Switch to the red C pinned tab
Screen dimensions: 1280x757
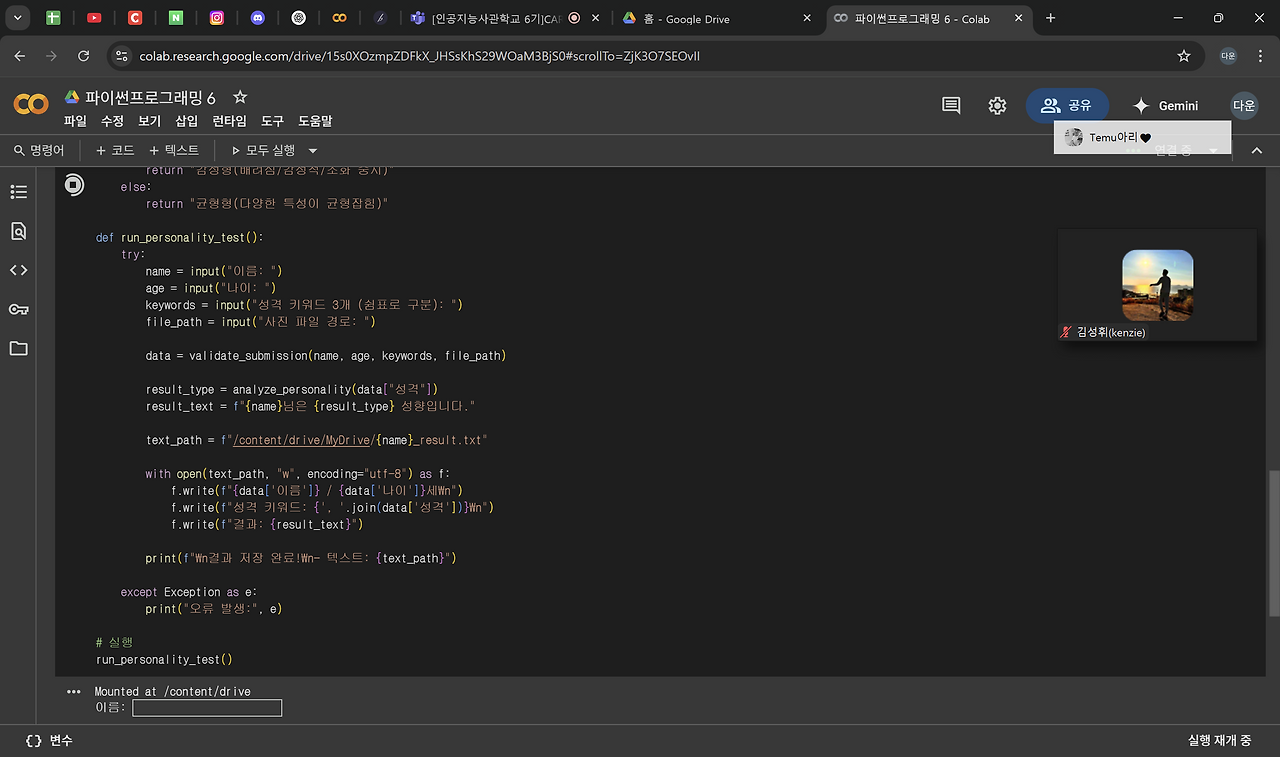tap(135, 18)
